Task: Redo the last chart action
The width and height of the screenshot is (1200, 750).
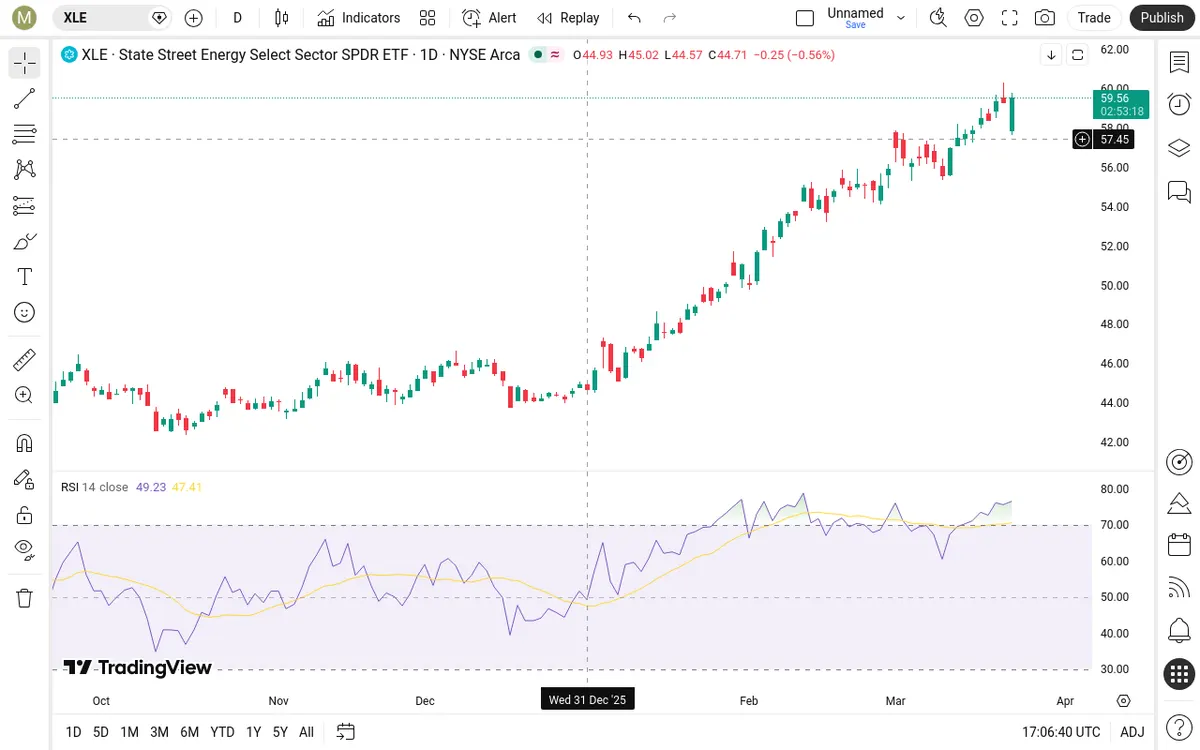Action: 670,18
